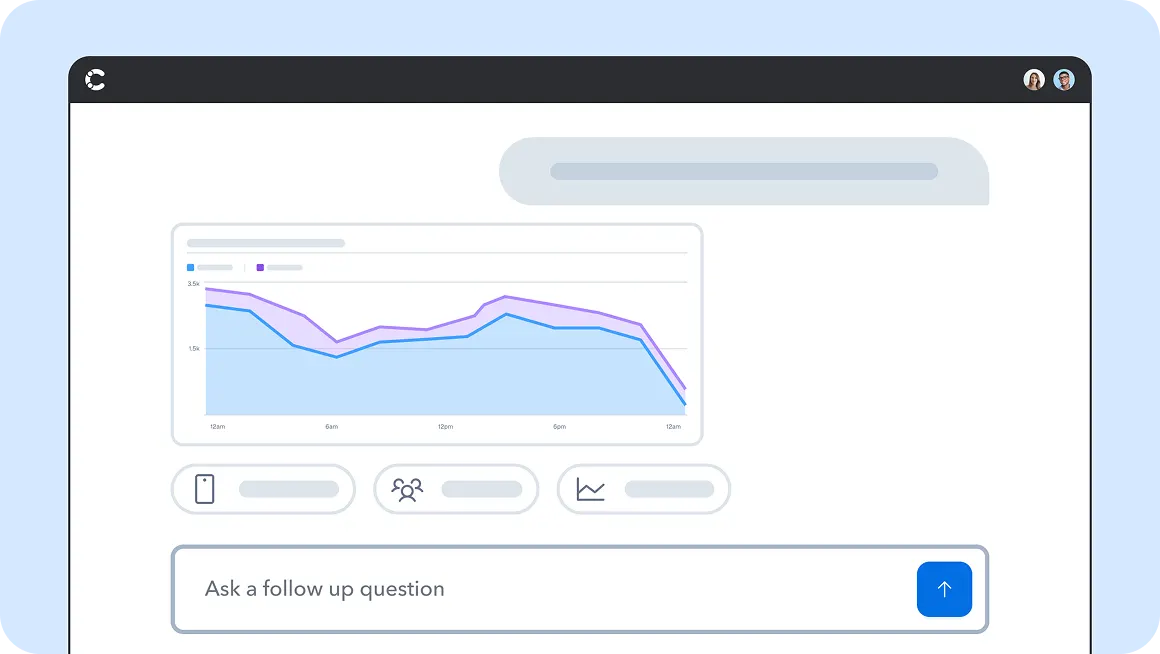This screenshot has width=1160, height=654.
Task: Click the 3.5k y-axis label
Action: (x=193, y=284)
